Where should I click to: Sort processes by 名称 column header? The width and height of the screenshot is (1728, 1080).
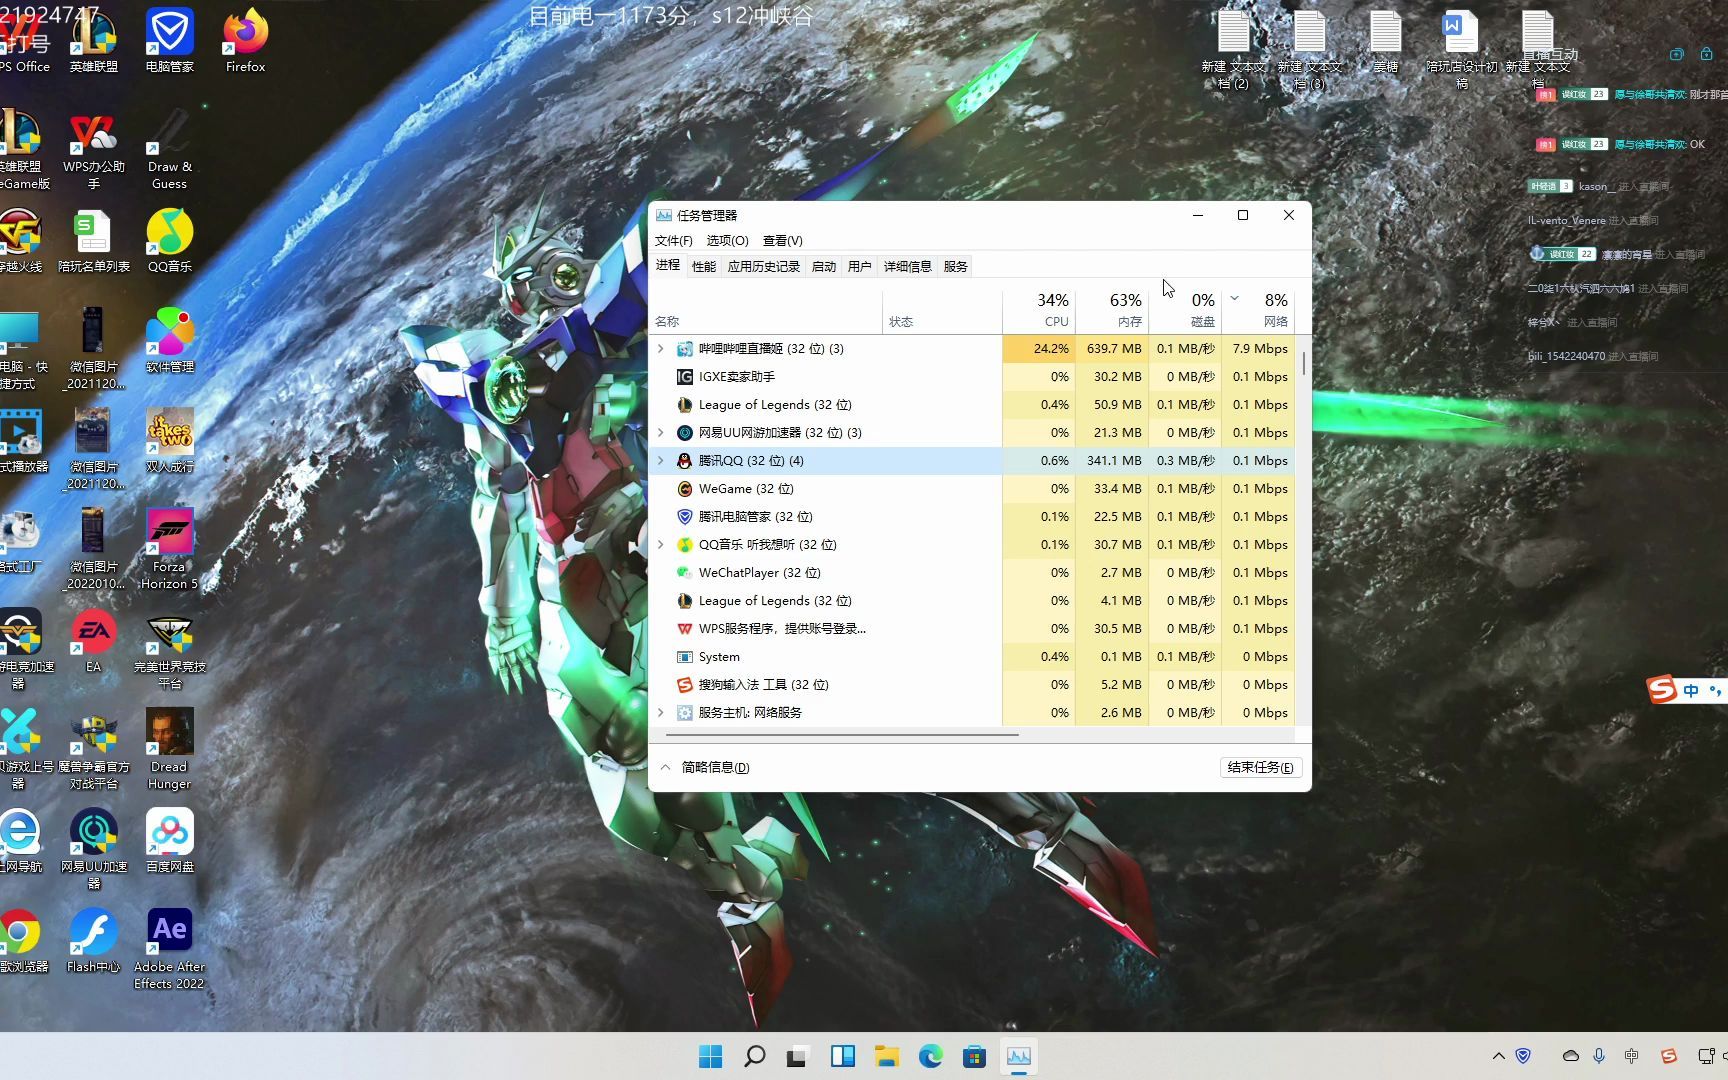tap(766, 309)
